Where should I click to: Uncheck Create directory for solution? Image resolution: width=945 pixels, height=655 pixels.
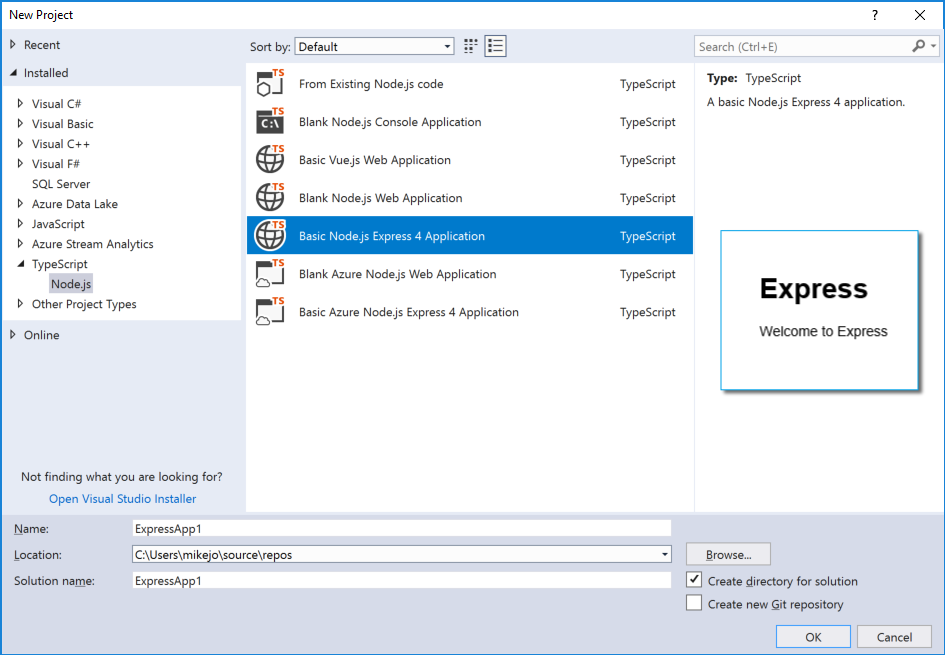point(694,580)
